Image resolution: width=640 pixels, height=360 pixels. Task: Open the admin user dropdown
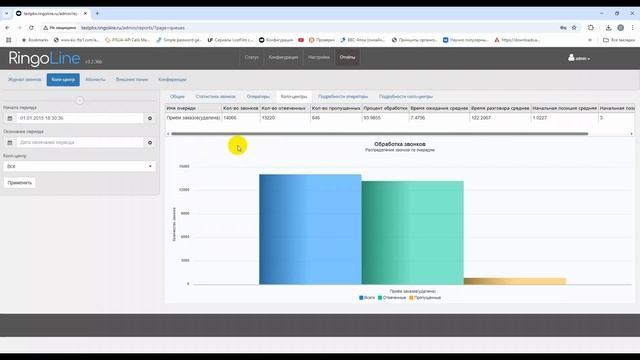579,58
